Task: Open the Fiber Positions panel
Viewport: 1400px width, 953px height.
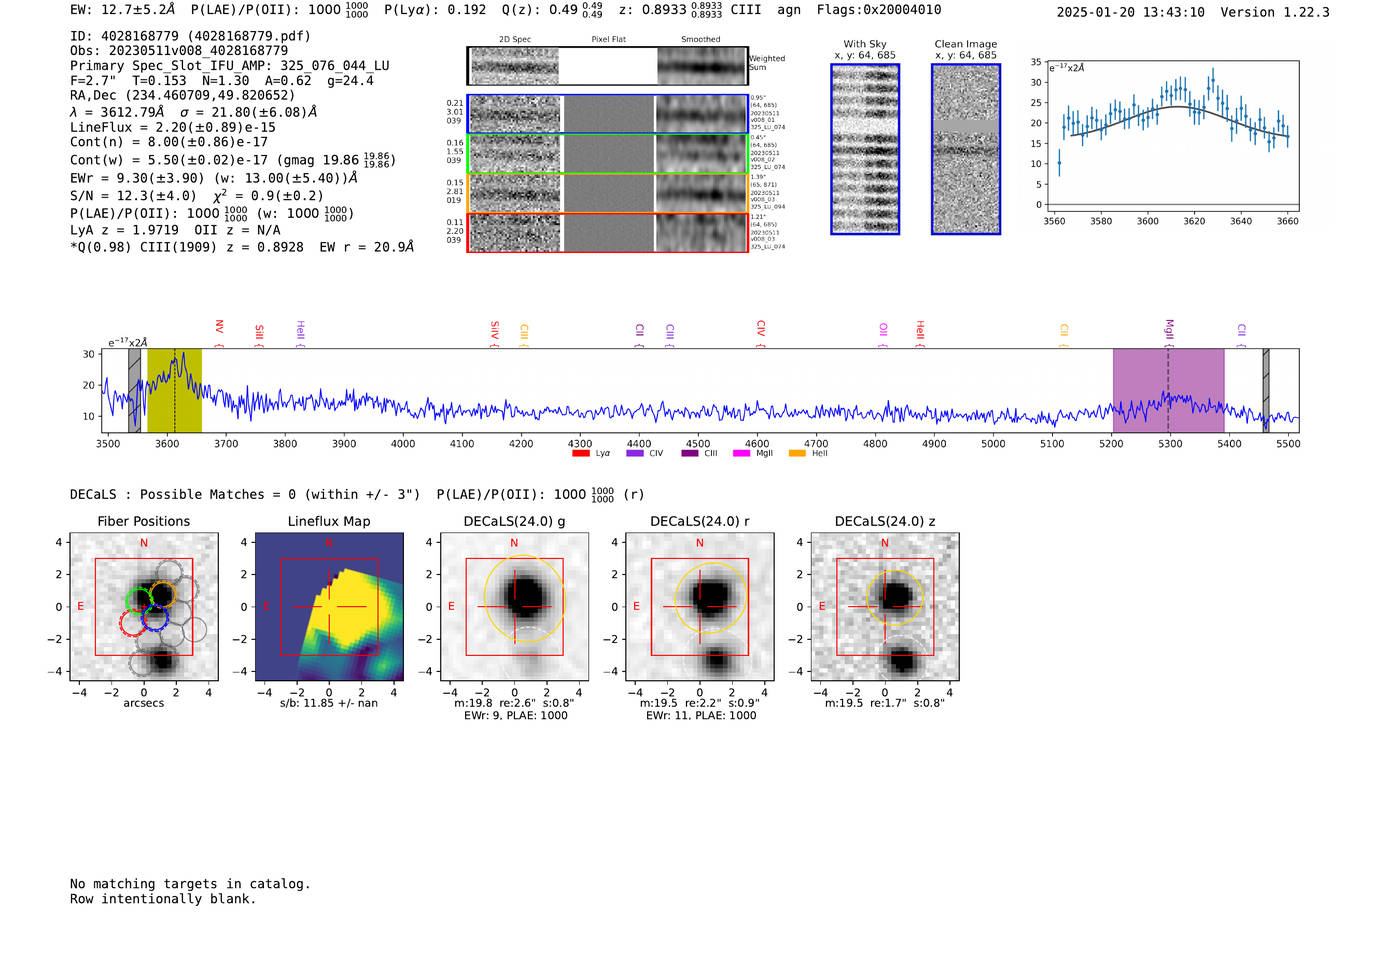Action: [x=144, y=607]
